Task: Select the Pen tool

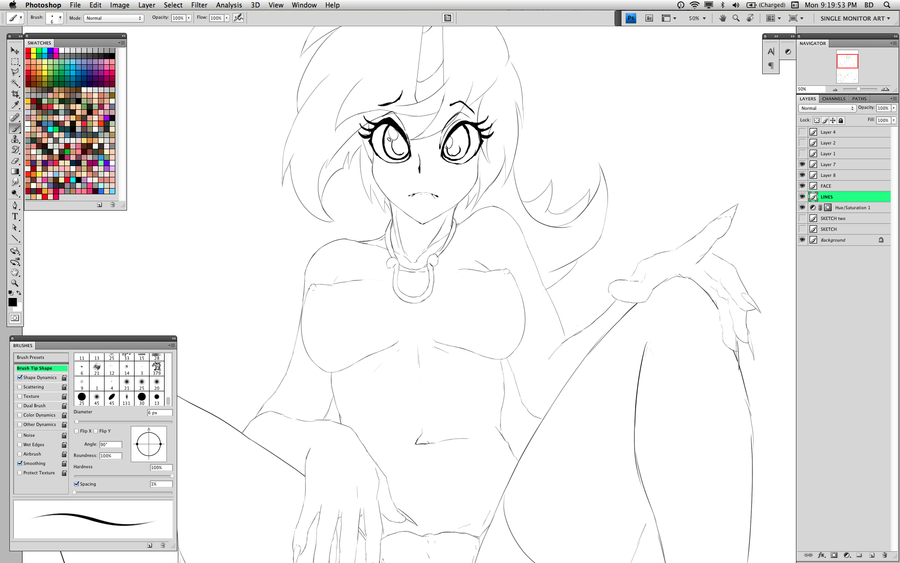Action: [15, 206]
